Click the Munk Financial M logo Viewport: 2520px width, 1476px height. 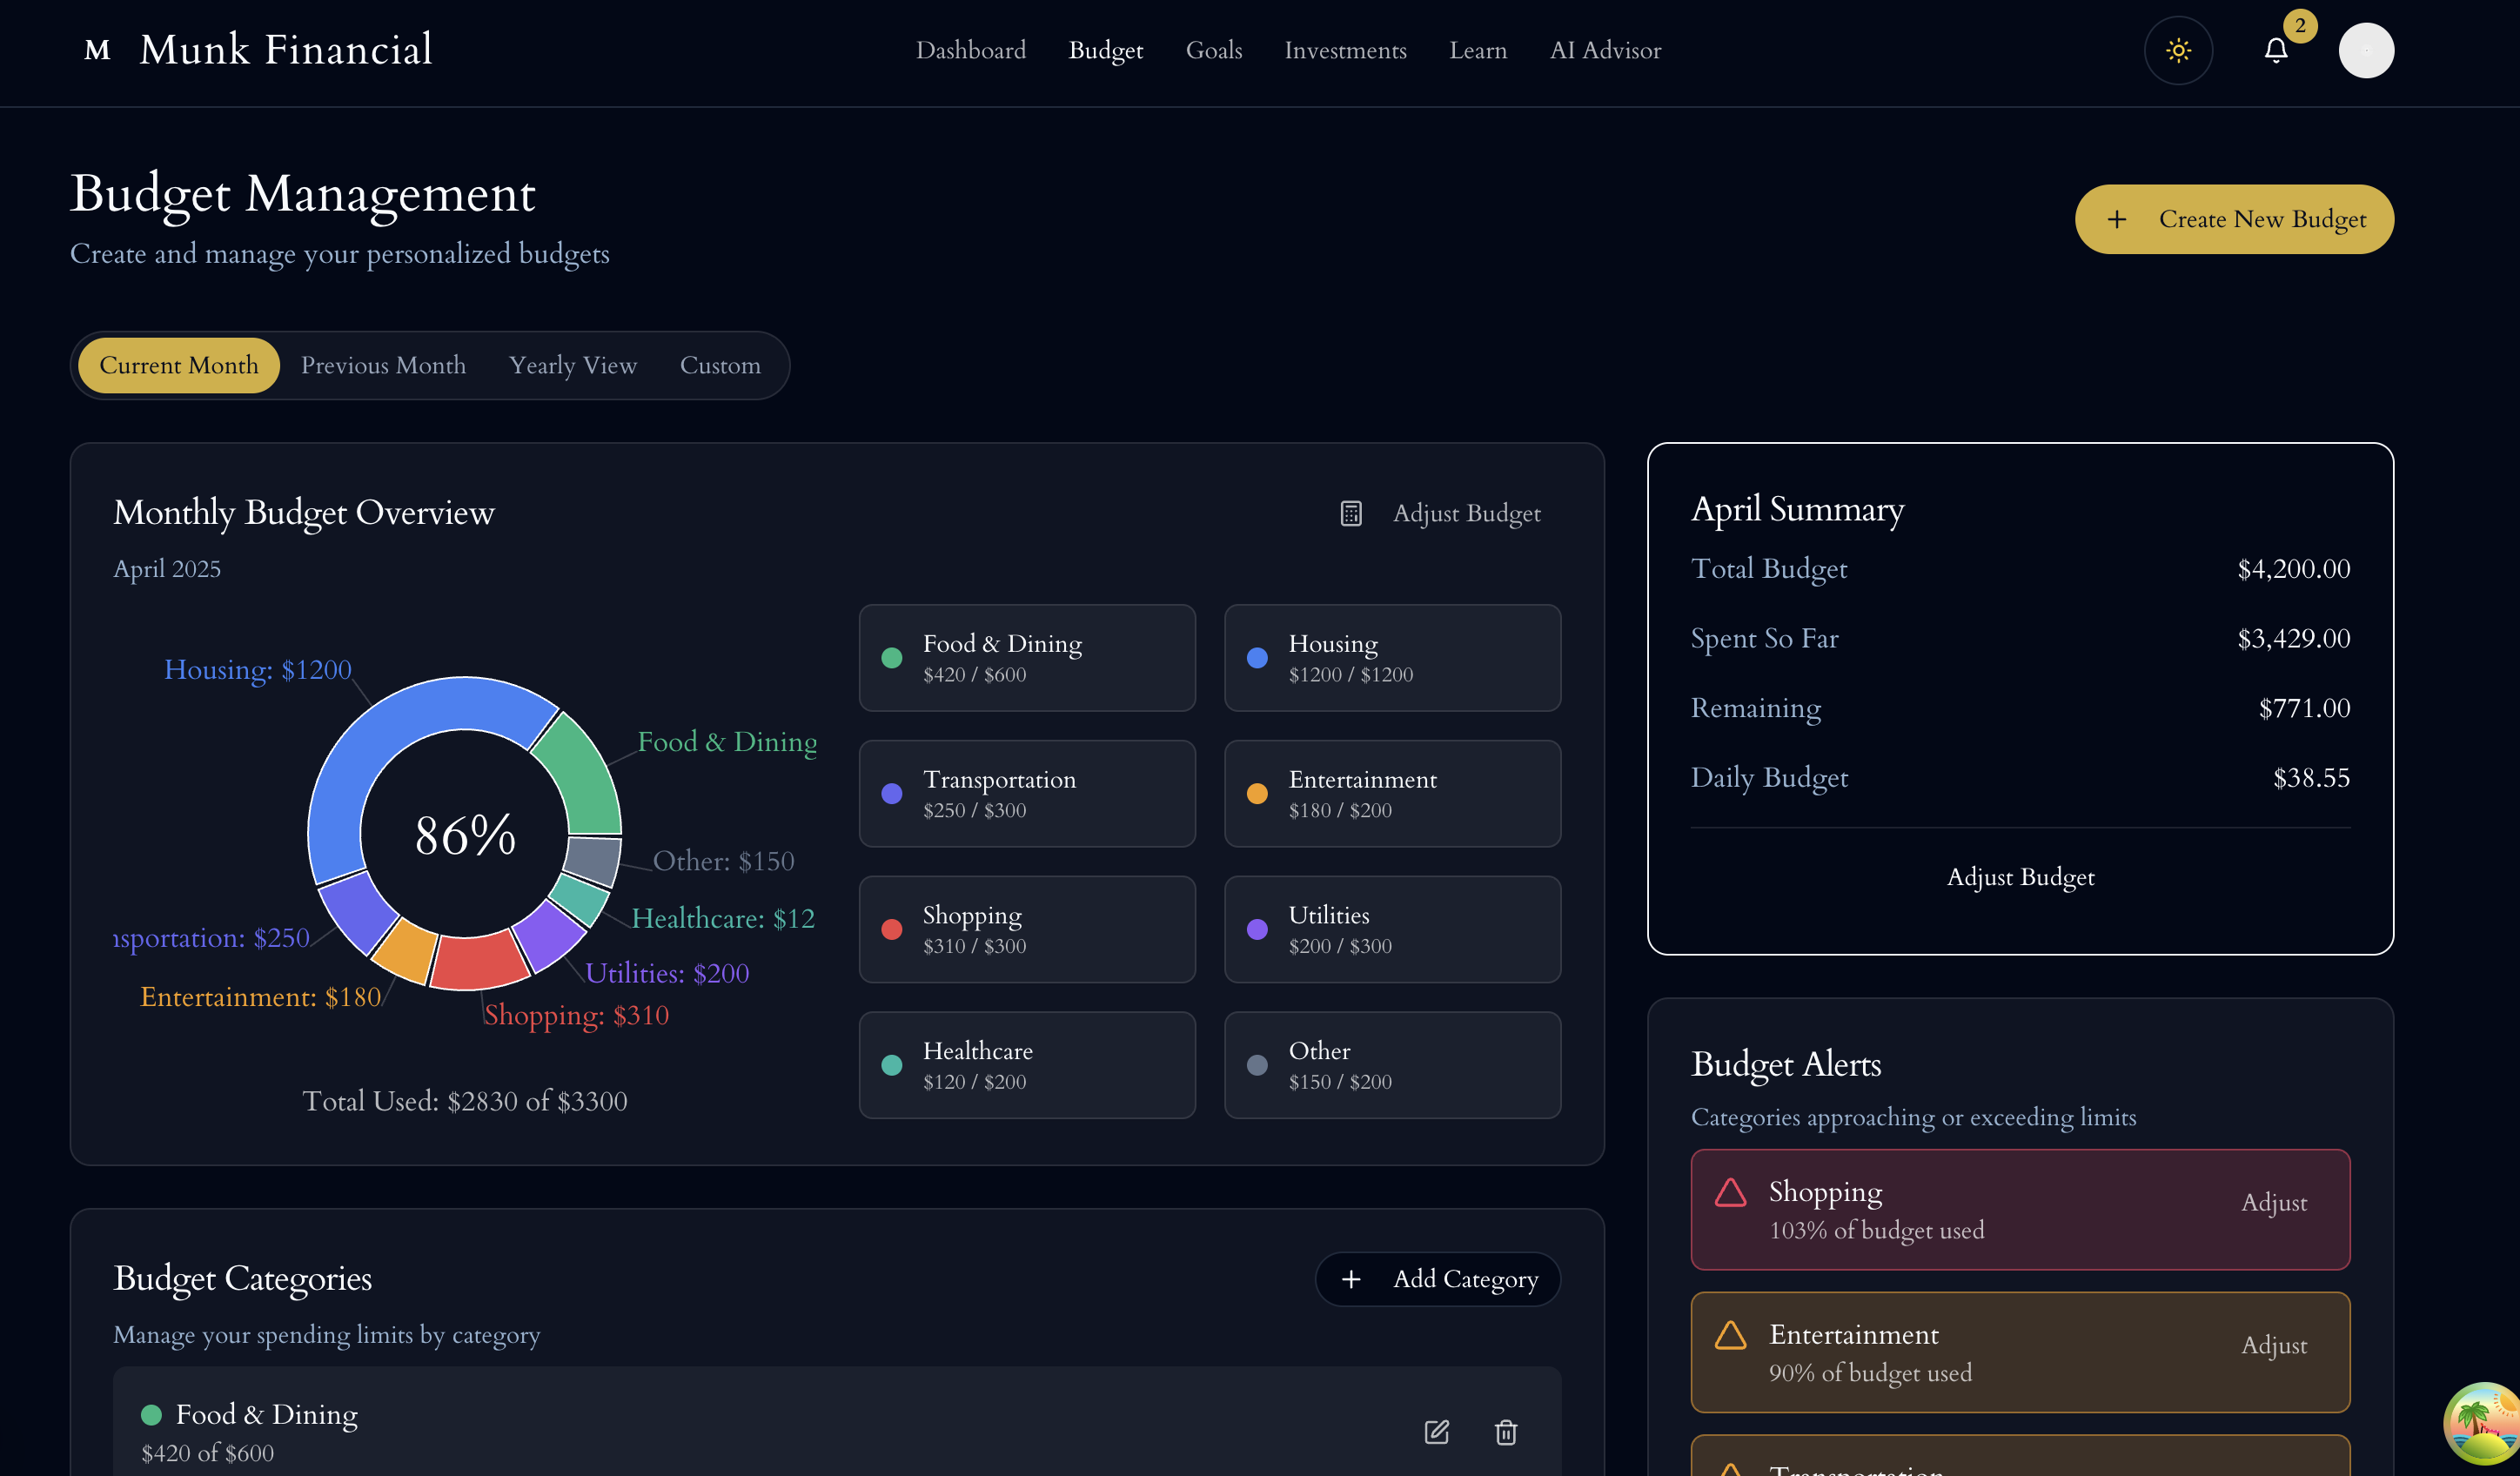(x=97, y=50)
